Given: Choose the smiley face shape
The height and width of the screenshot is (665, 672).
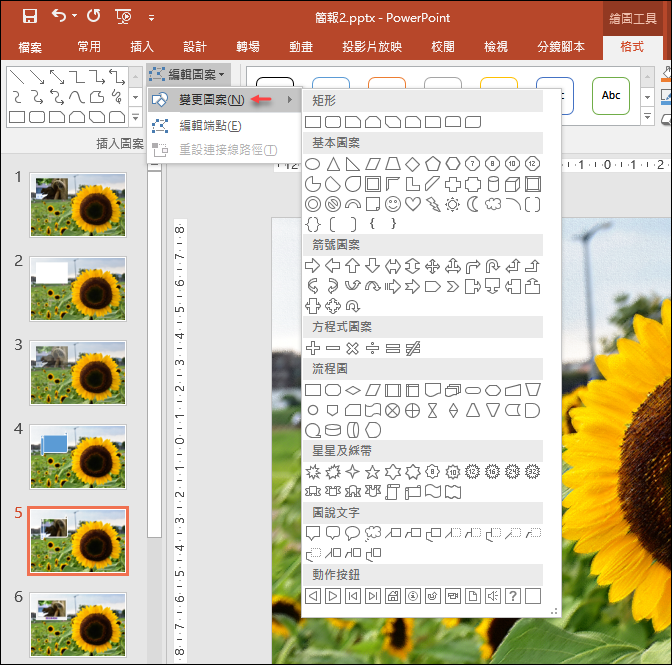Looking at the screenshot, I should 393,204.
